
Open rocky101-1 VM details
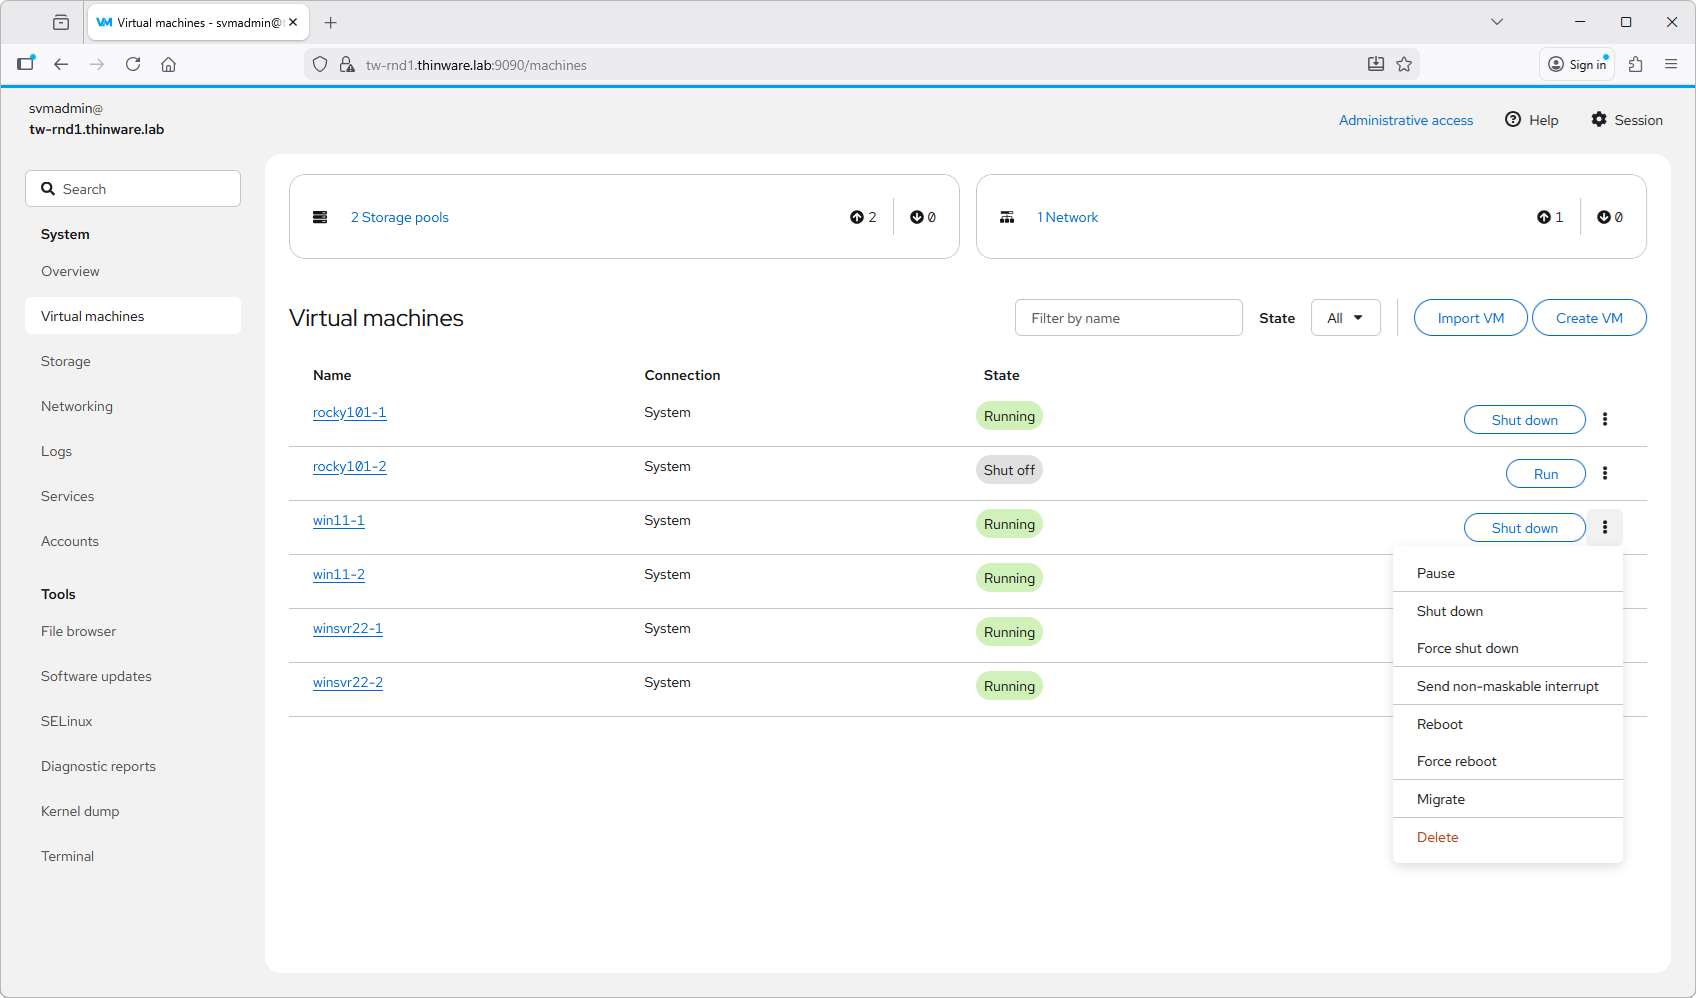(x=349, y=412)
